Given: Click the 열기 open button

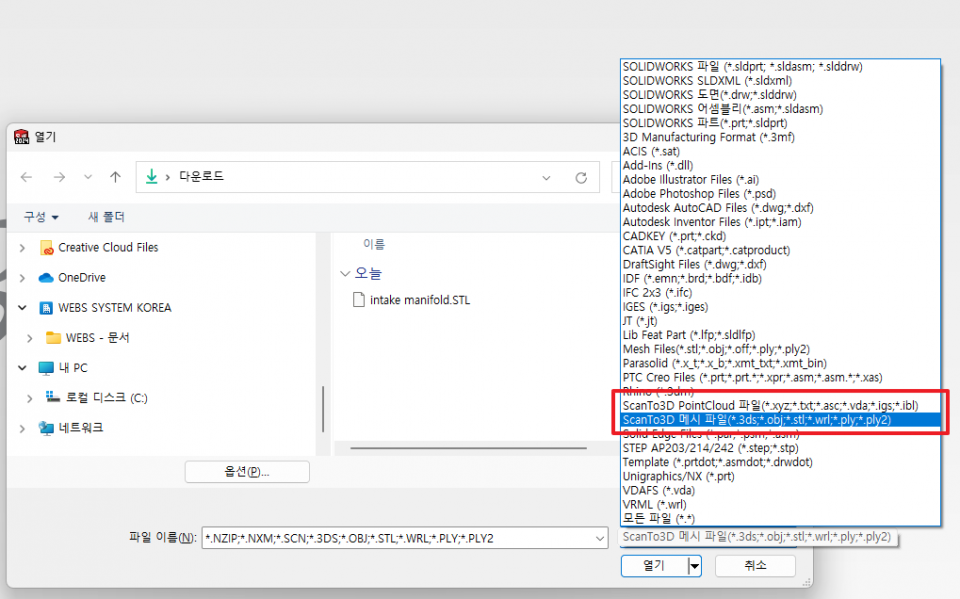Looking at the screenshot, I should point(654,565).
